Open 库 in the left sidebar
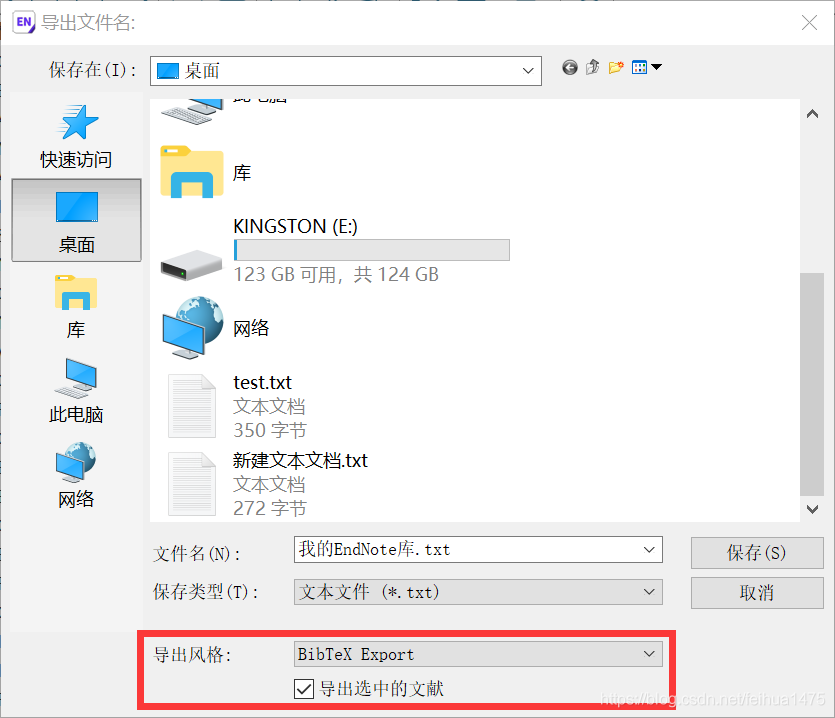This screenshot has height=718, width=835. point(76,307)
